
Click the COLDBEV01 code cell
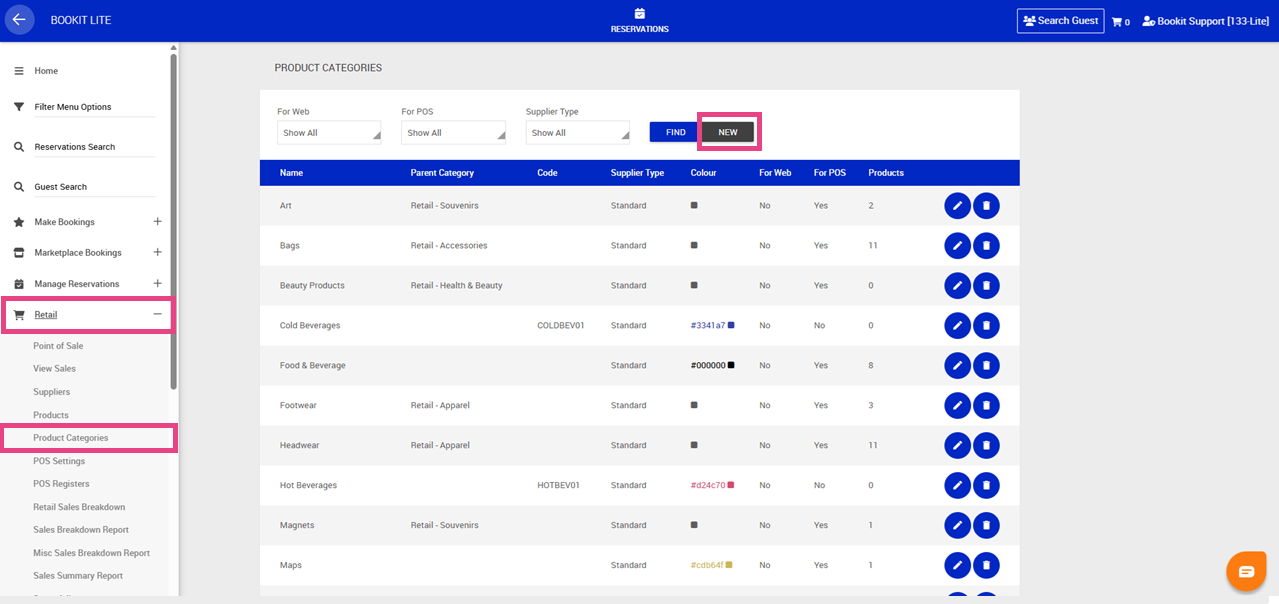(561, 326)
